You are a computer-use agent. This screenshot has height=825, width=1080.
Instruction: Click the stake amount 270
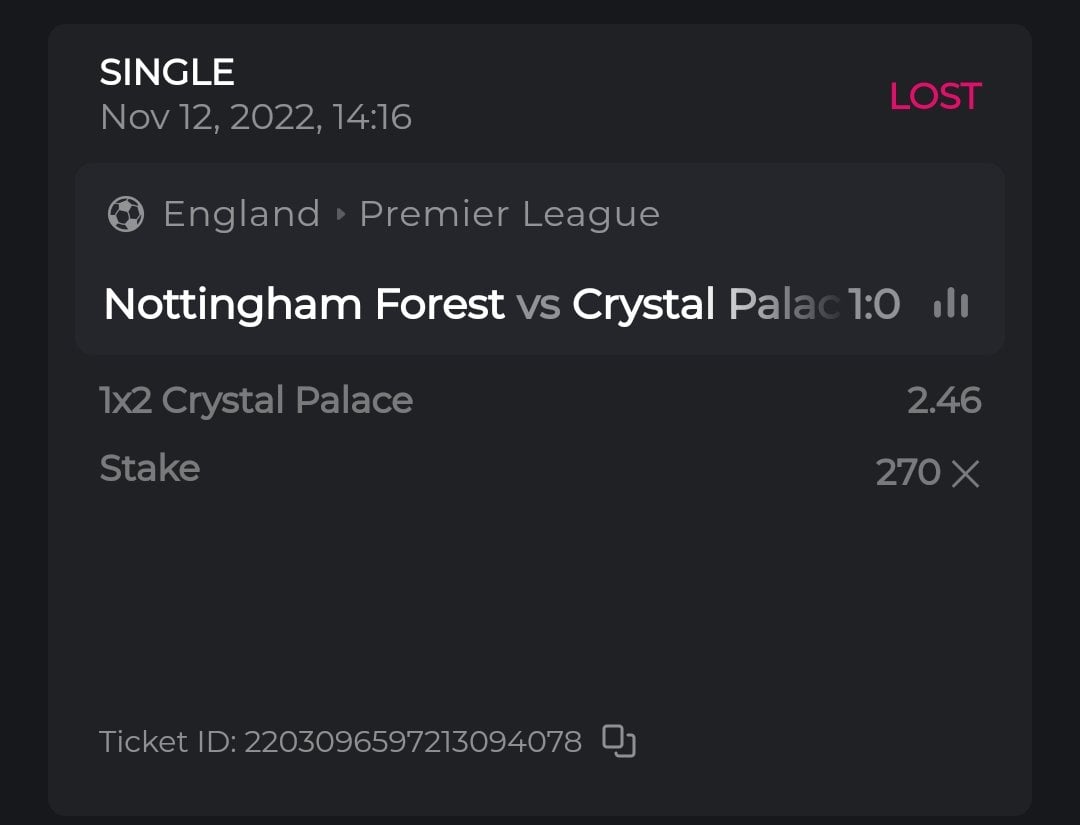click(908, 472)
